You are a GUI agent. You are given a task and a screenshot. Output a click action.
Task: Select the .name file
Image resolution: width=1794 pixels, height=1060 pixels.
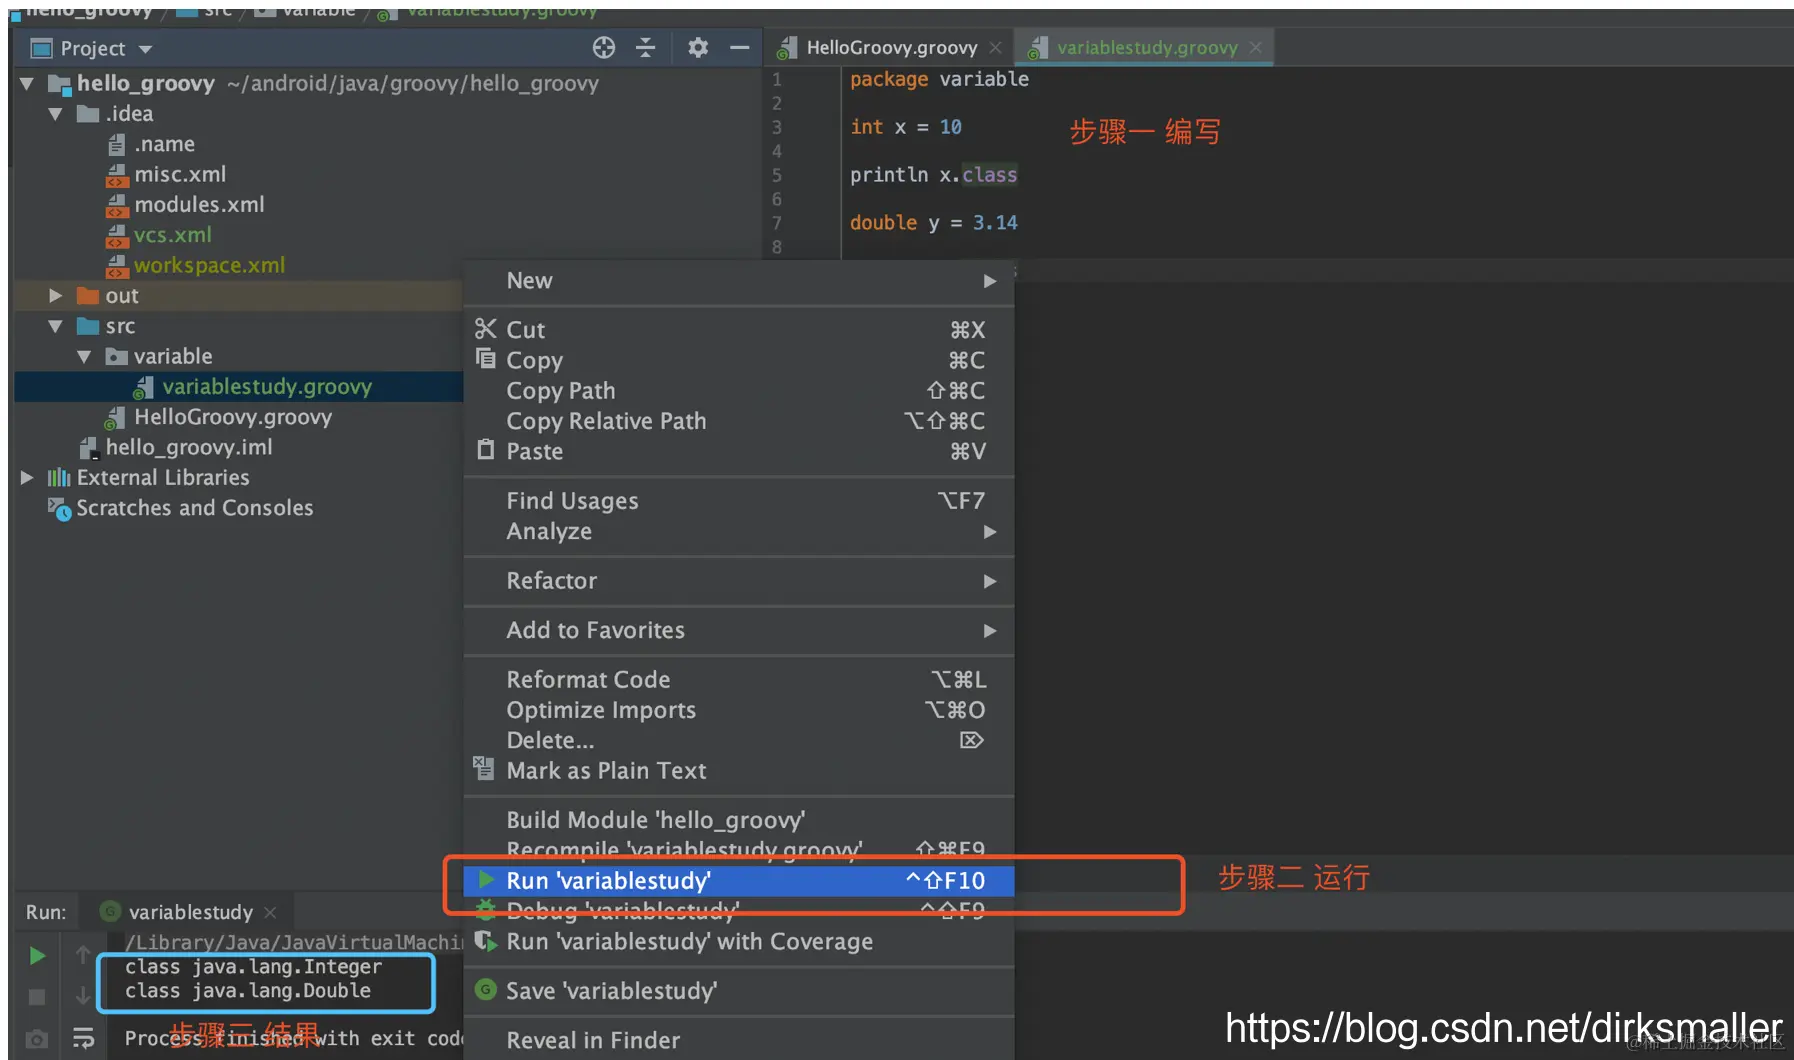pos(152,144)
